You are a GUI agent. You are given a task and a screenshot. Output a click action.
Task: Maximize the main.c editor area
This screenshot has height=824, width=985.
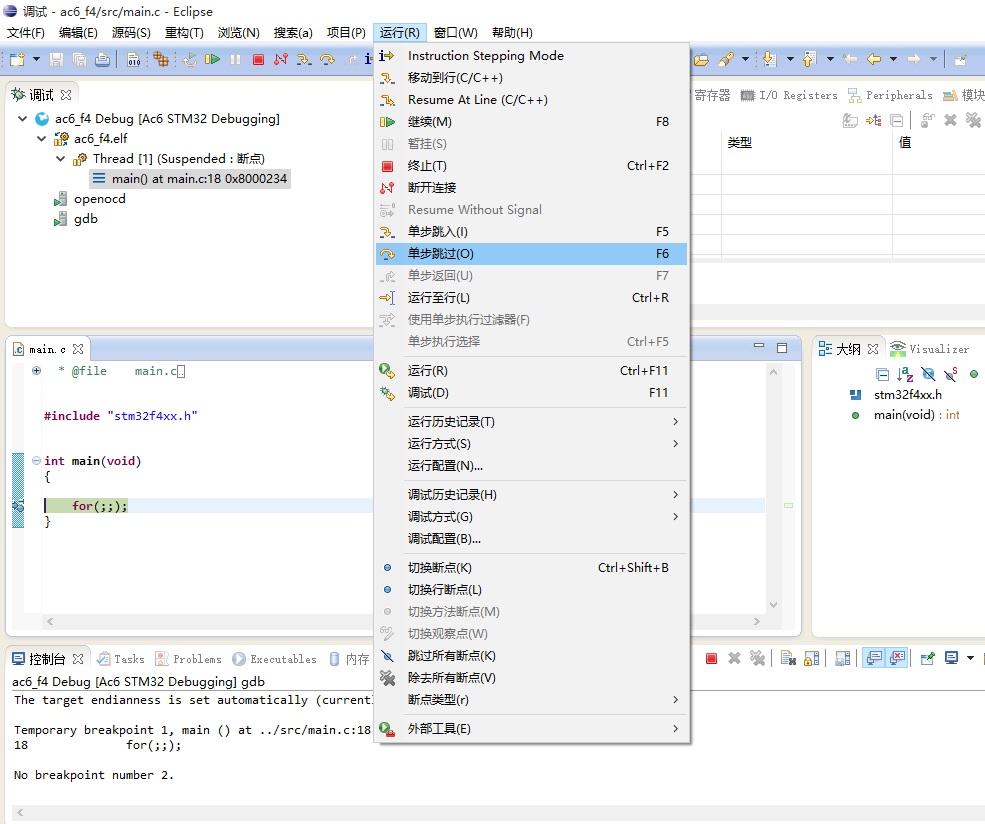coord(782,348)
